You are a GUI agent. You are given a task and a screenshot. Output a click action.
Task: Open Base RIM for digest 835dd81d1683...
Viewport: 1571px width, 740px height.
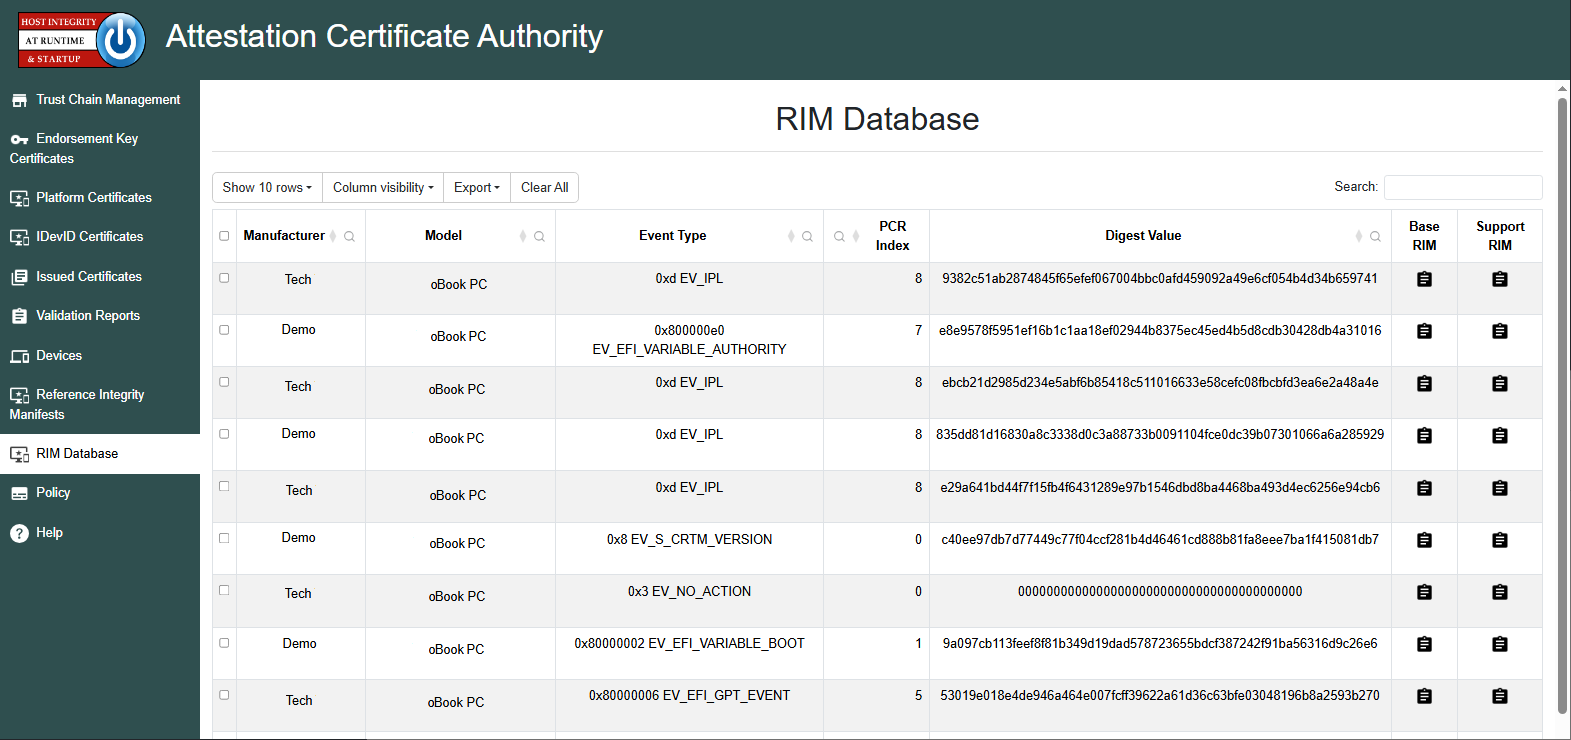coord(1424,435)
